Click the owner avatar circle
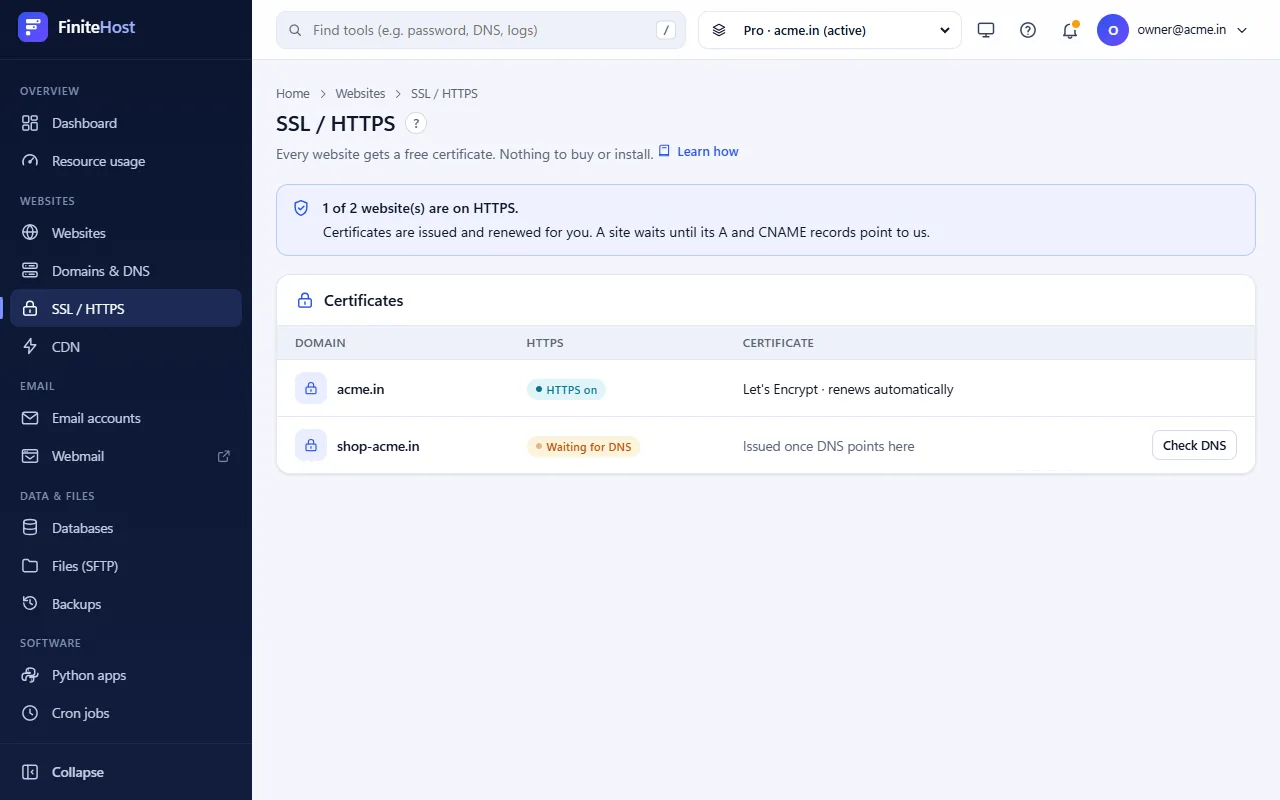The image size is (1280, 800). [1113, 30]
